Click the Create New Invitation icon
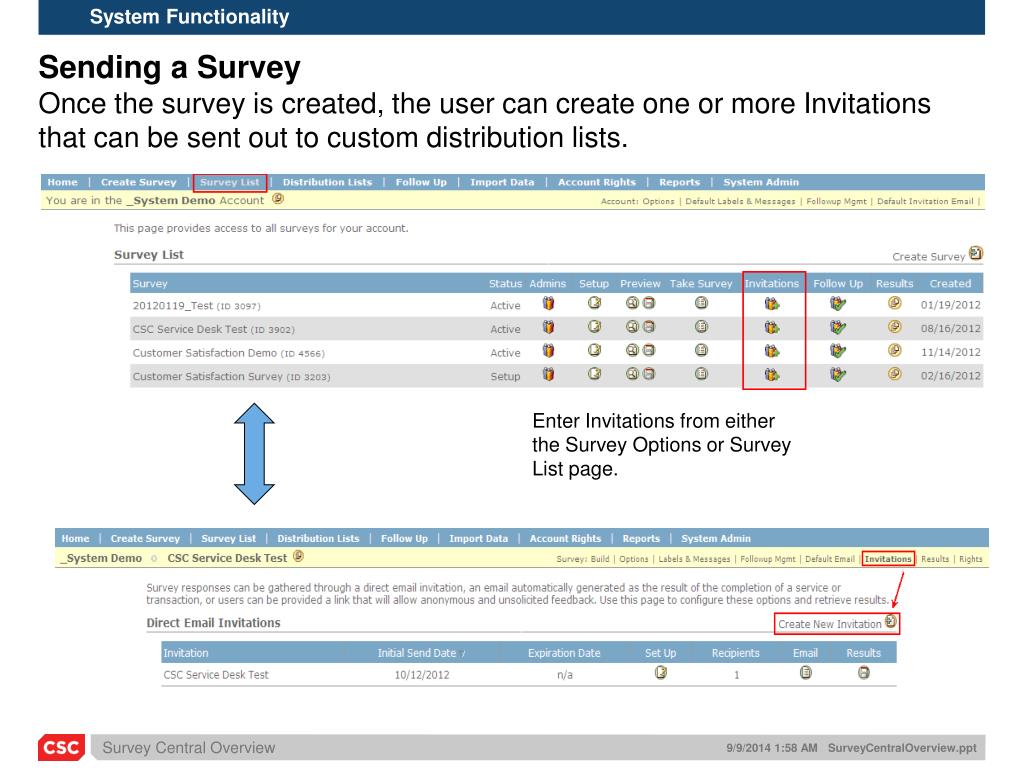 (x=891, y=621)
